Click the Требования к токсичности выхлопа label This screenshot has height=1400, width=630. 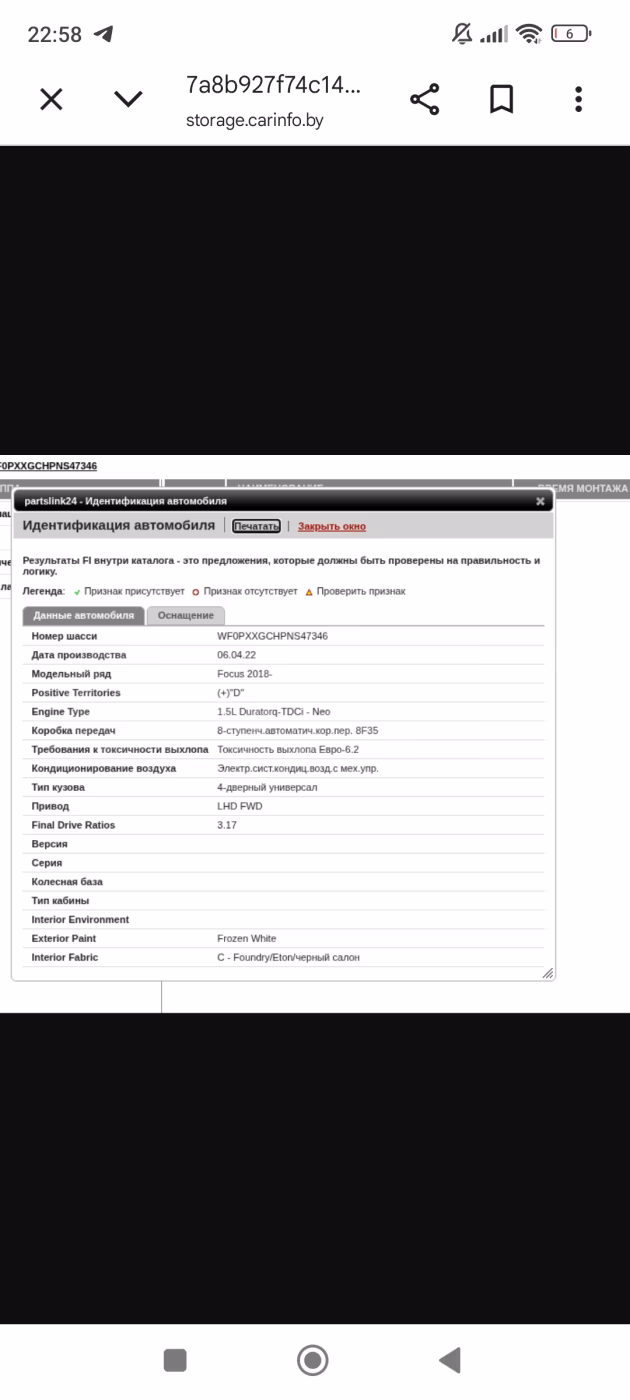coord(120,749)
